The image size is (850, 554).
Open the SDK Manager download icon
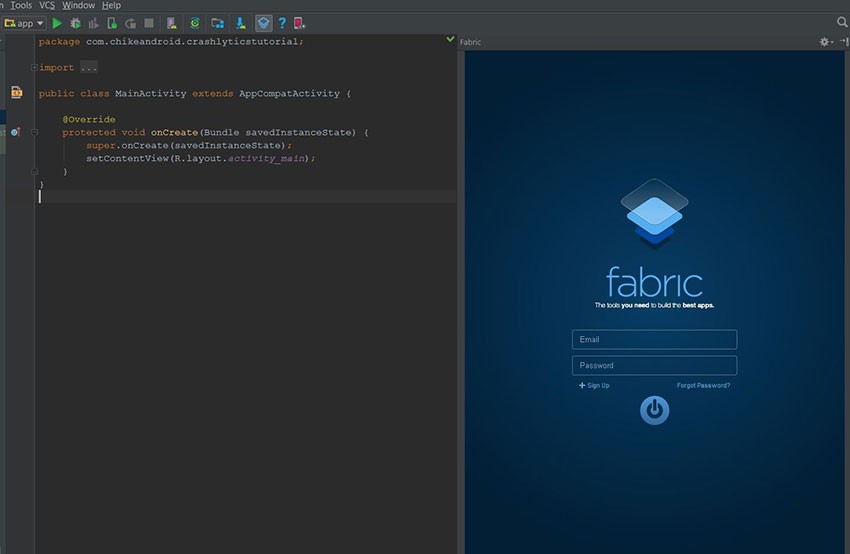pos(241,23)
